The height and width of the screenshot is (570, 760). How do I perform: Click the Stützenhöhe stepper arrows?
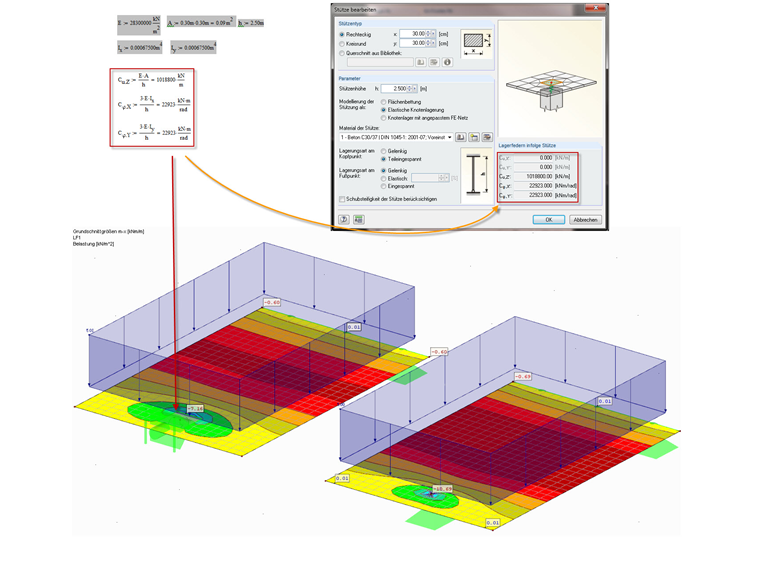[x=410, y=88]
